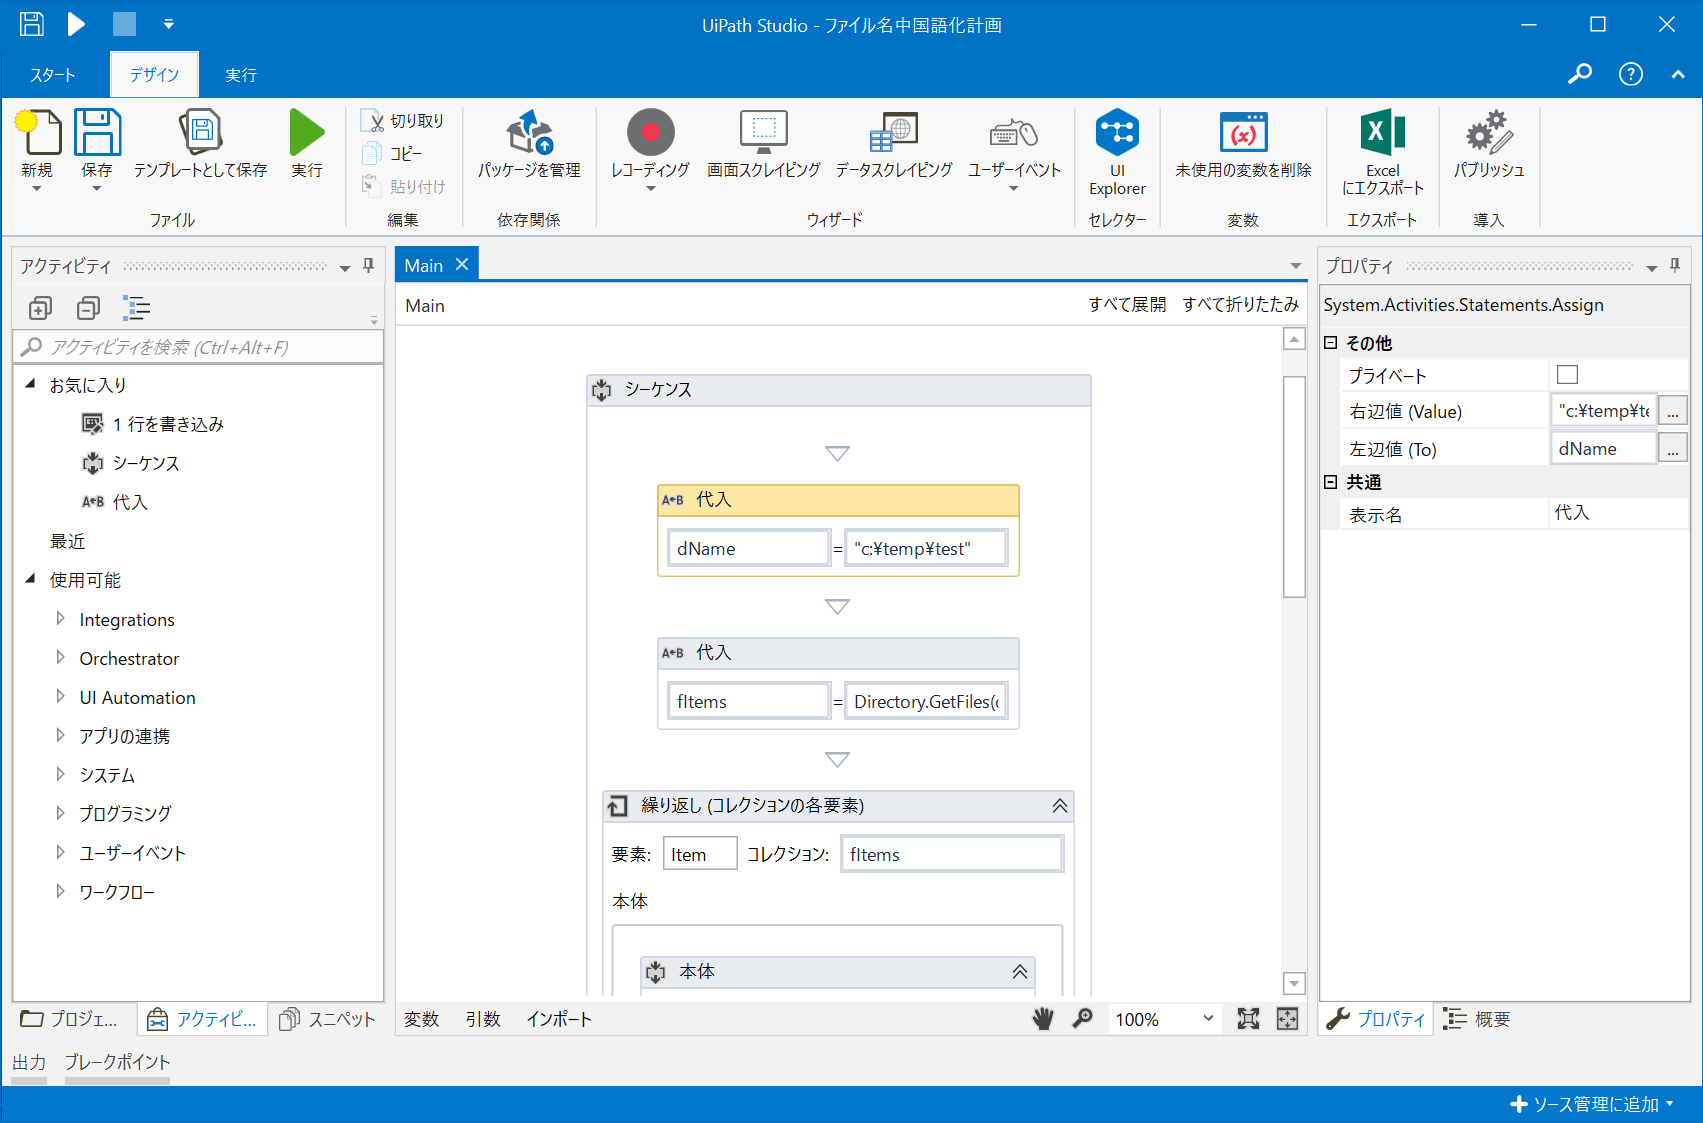1703x1123 pixels.
Task: Launch 画面スクレイピング wizard
Action: [x=764, y=133]
